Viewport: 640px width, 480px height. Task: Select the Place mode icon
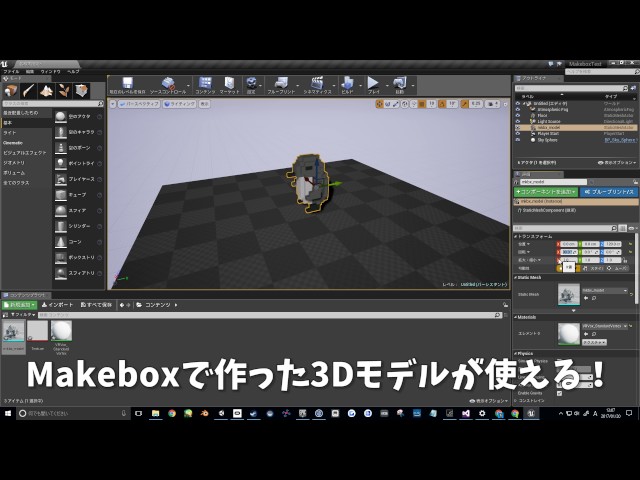pyautogui.click(x=11, y=91)
